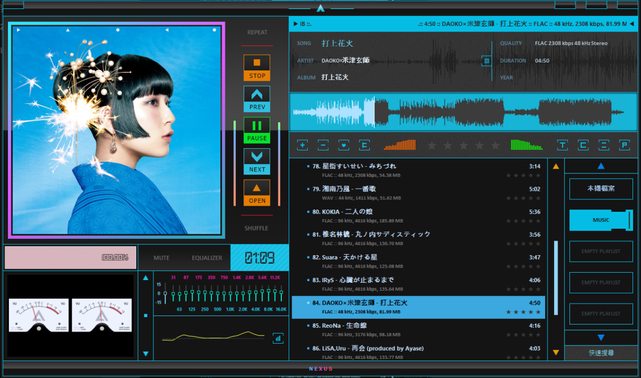Pause playback with the green PAUSE button
The image size is (641, 378).
point(257,130)
